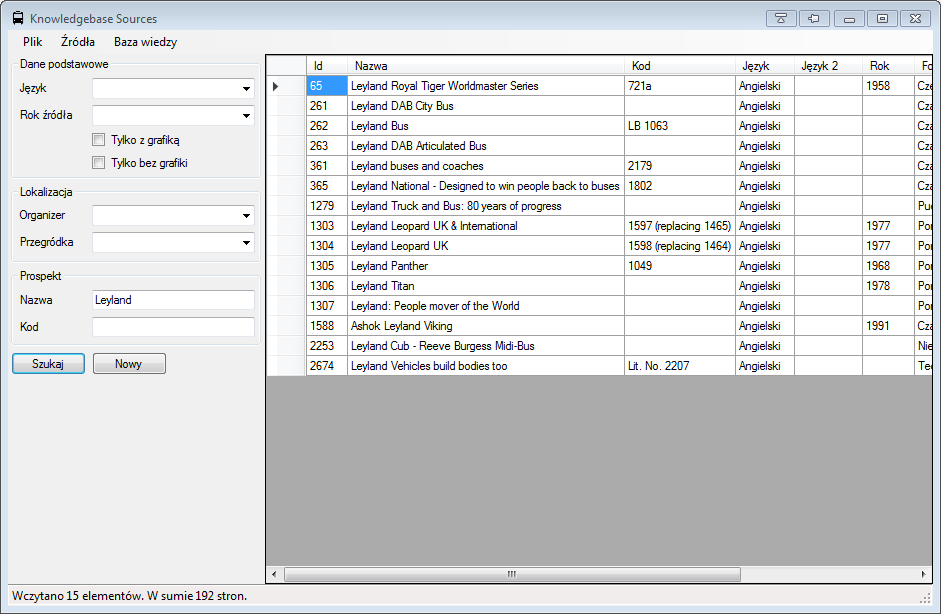
Task: Click the Kod cell 721a
Action: pyautogui.click(x=679, y=86)
